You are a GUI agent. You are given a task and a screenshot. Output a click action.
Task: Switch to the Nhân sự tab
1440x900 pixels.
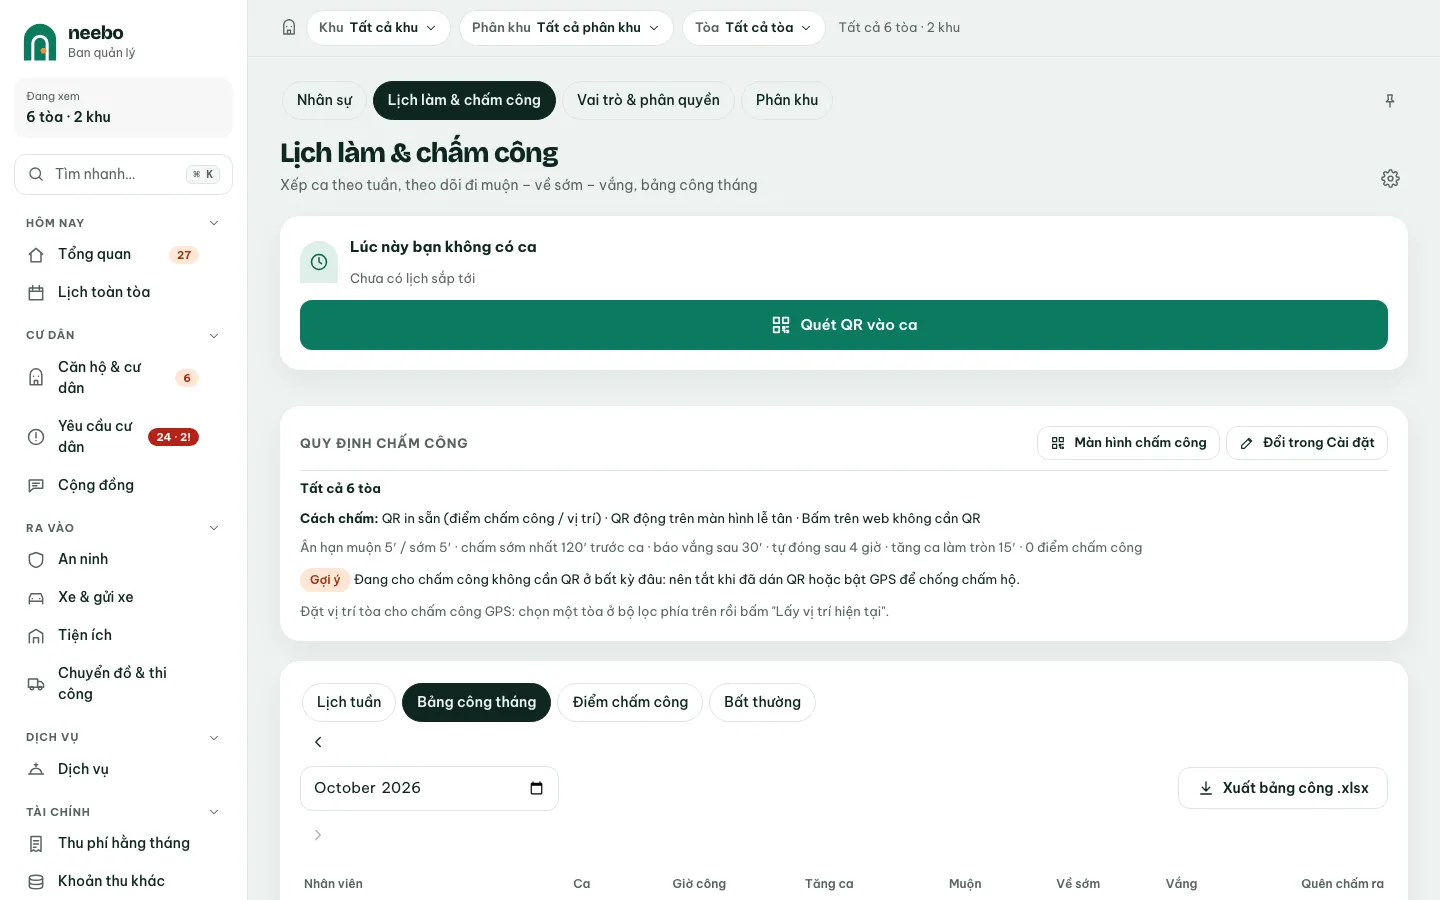(x=324, y=100)
